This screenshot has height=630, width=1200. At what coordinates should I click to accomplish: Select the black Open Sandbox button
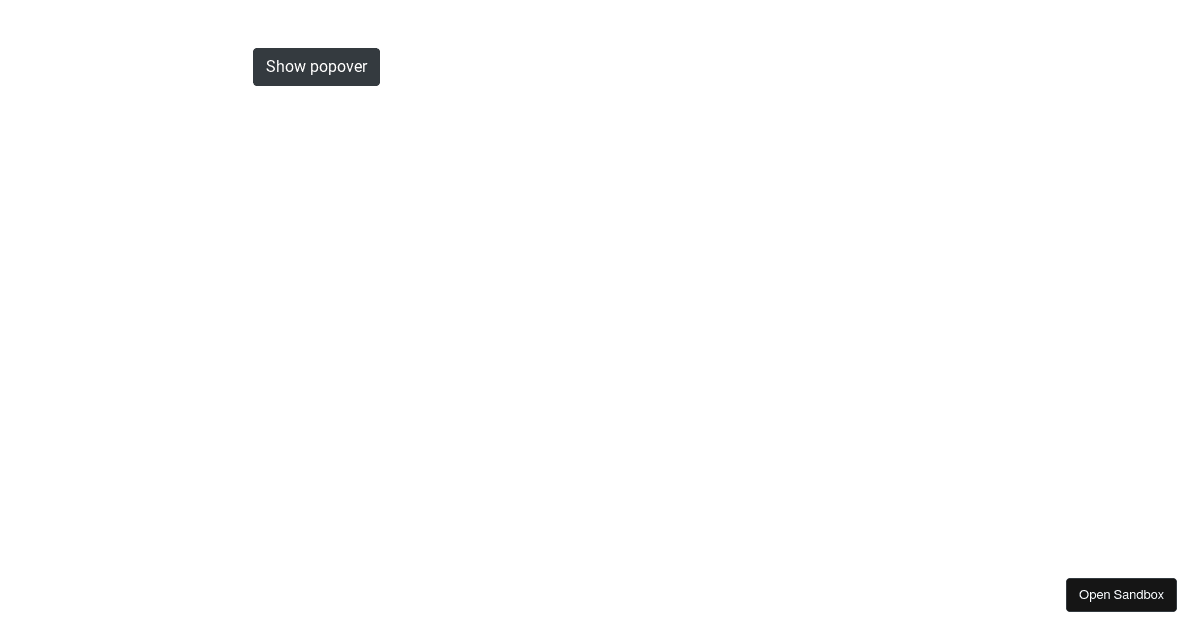(x=1121, y=595)
